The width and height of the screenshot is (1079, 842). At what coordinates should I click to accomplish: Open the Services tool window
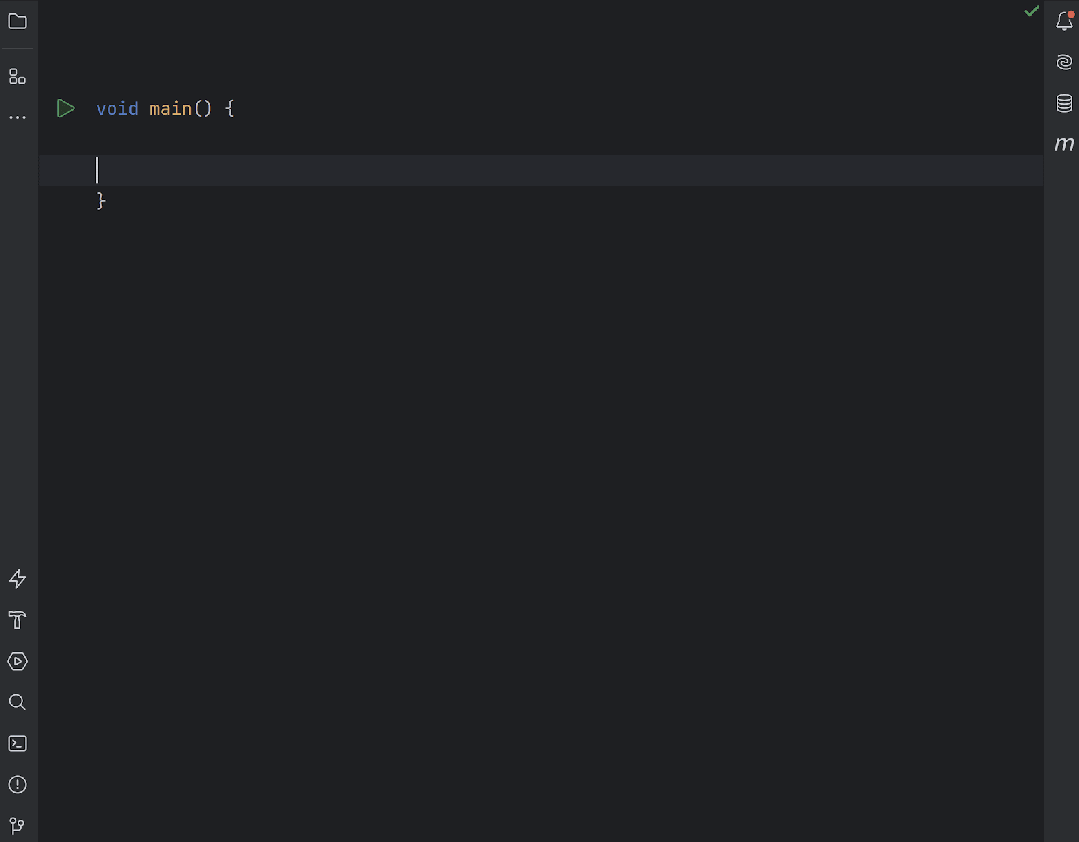coord(17,661)
